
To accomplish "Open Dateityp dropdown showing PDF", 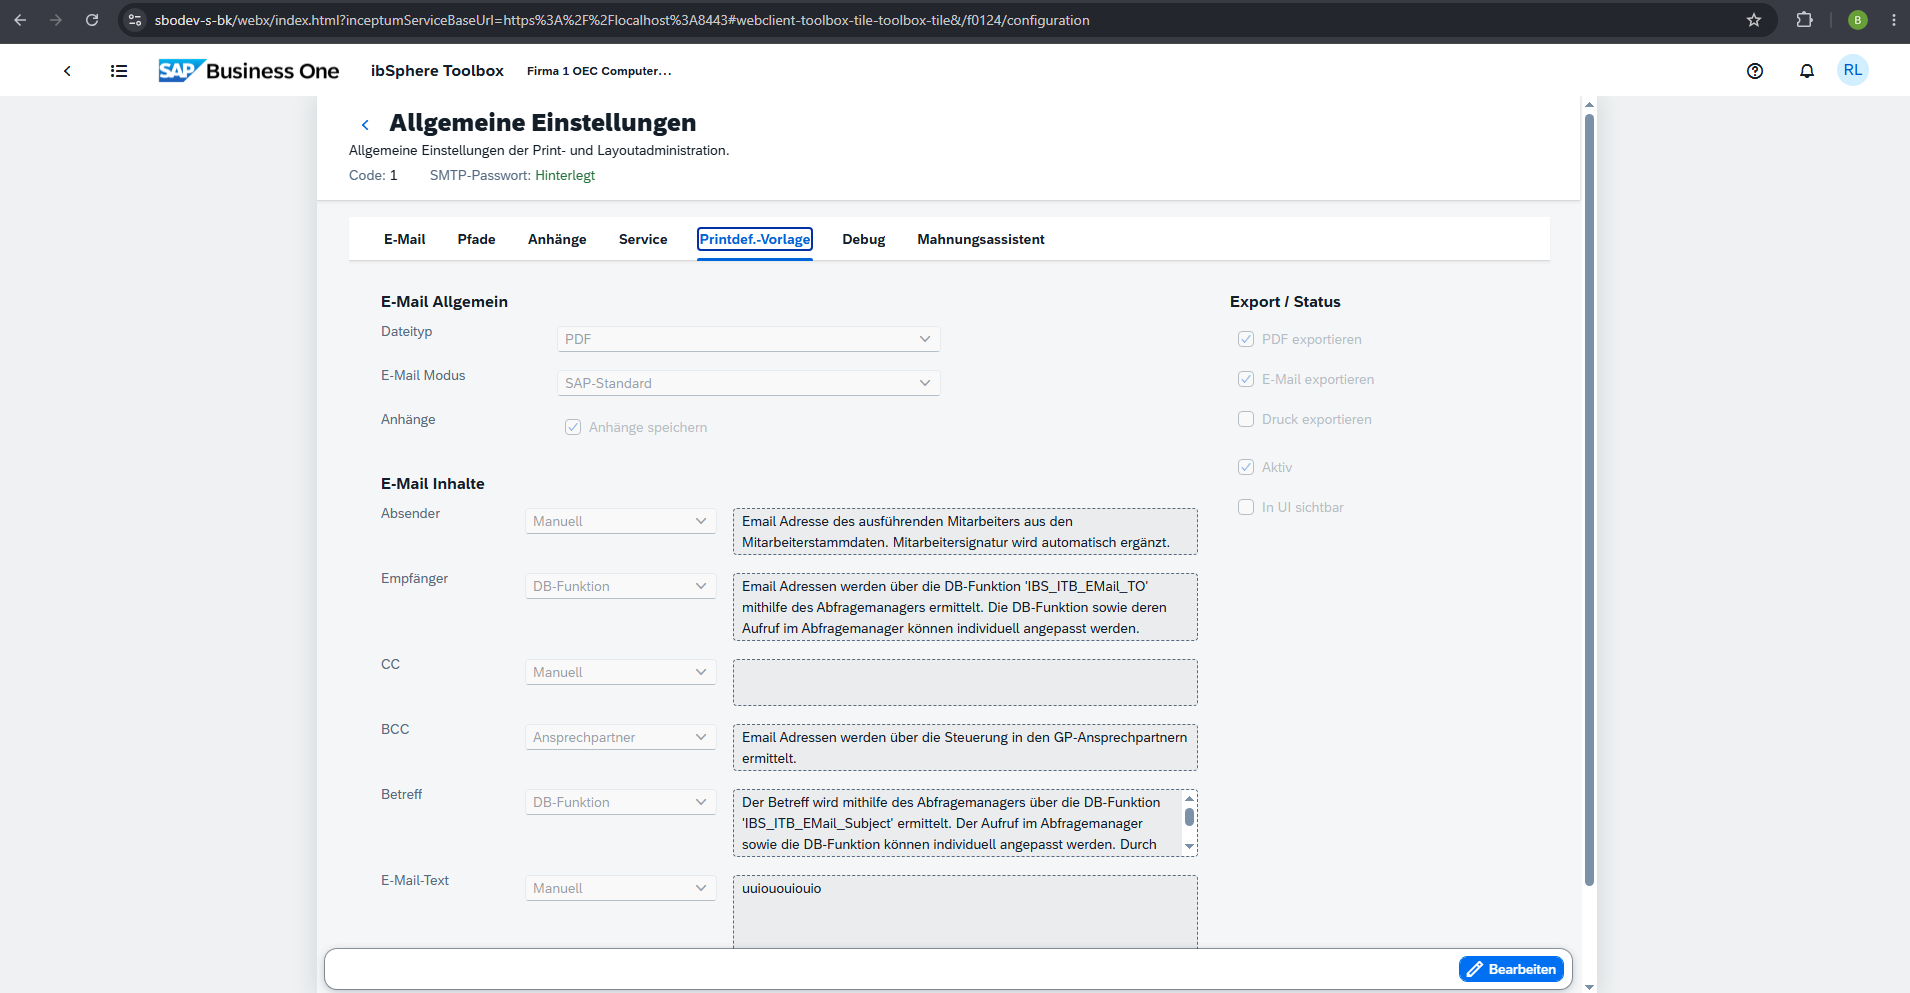I will pos(748,339).
